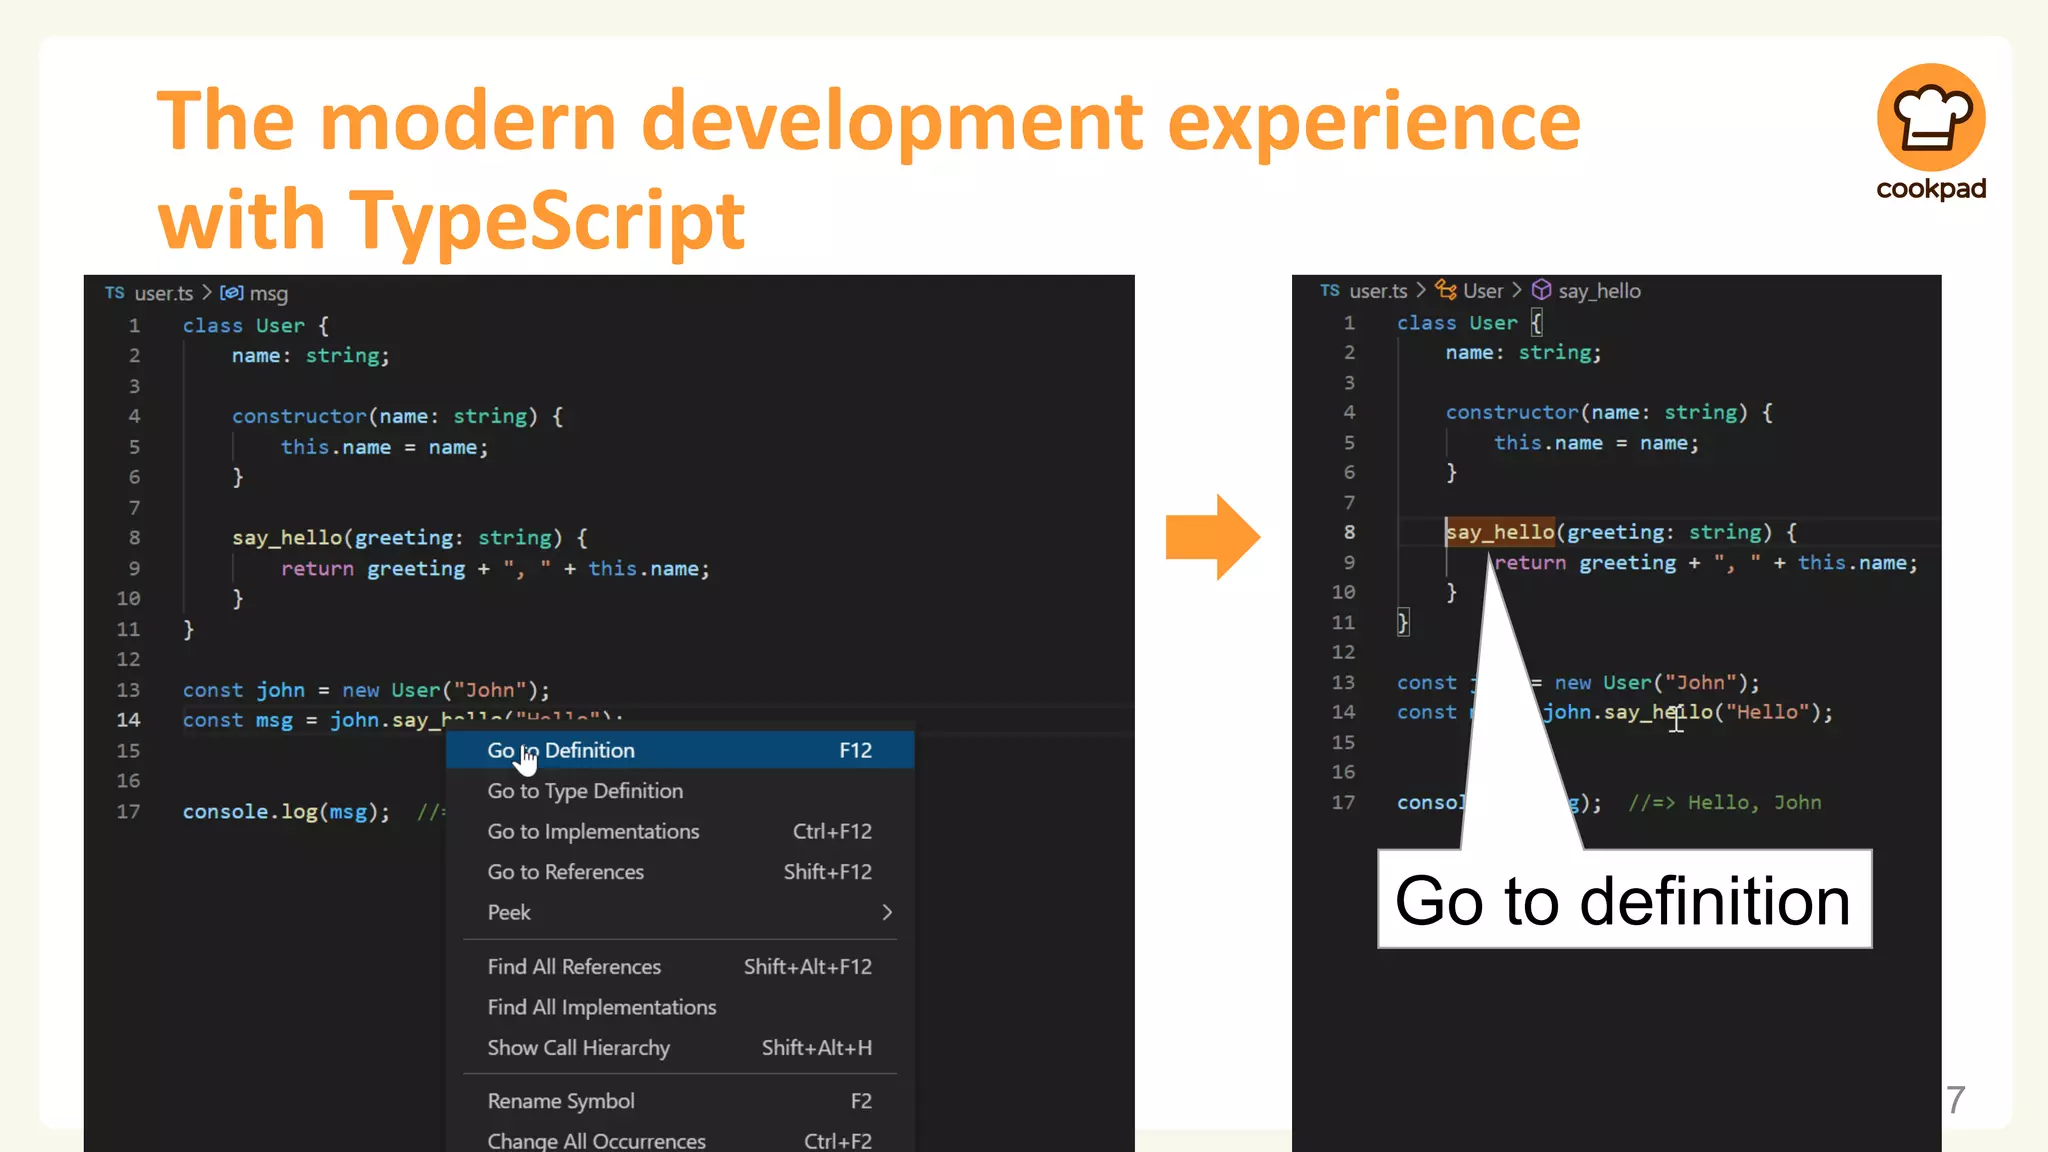Choose Find All References

pos(680,966)
